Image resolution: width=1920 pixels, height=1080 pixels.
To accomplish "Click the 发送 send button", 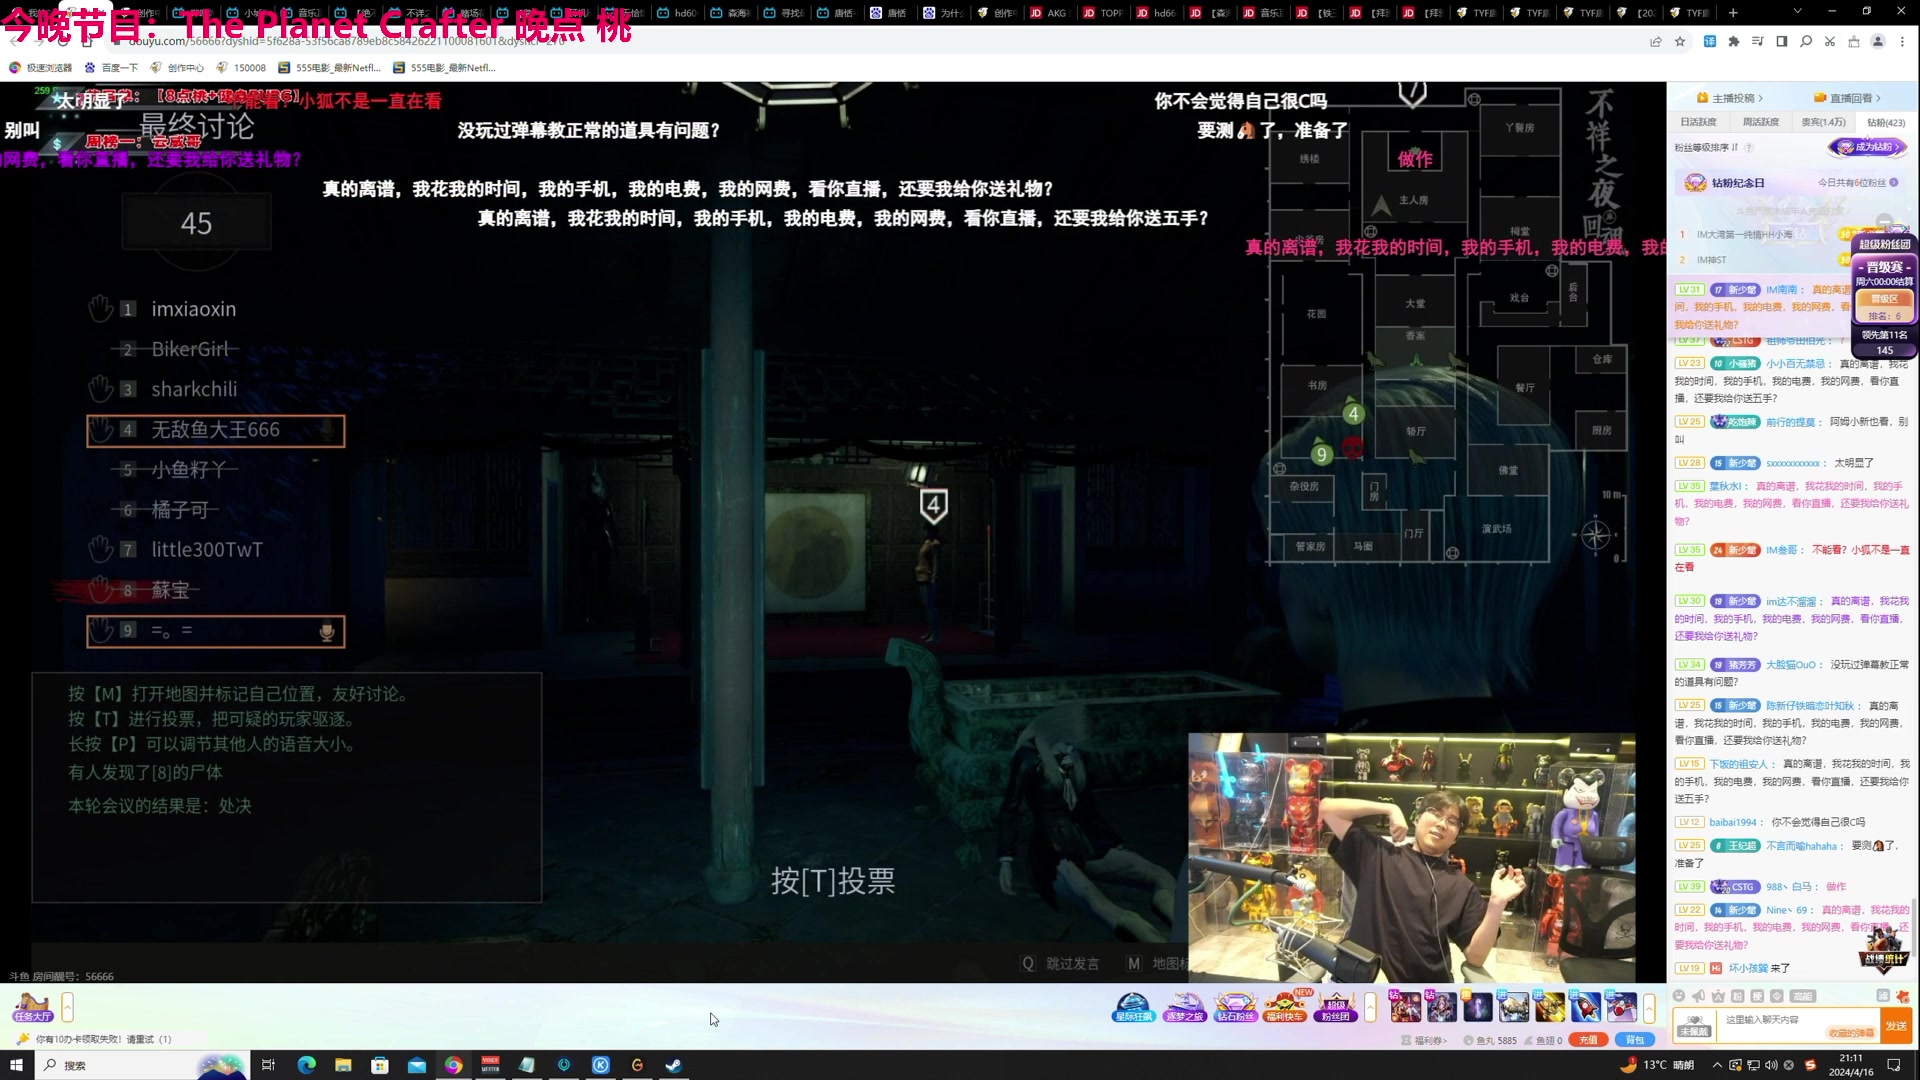I will tap(1896, 1025).
